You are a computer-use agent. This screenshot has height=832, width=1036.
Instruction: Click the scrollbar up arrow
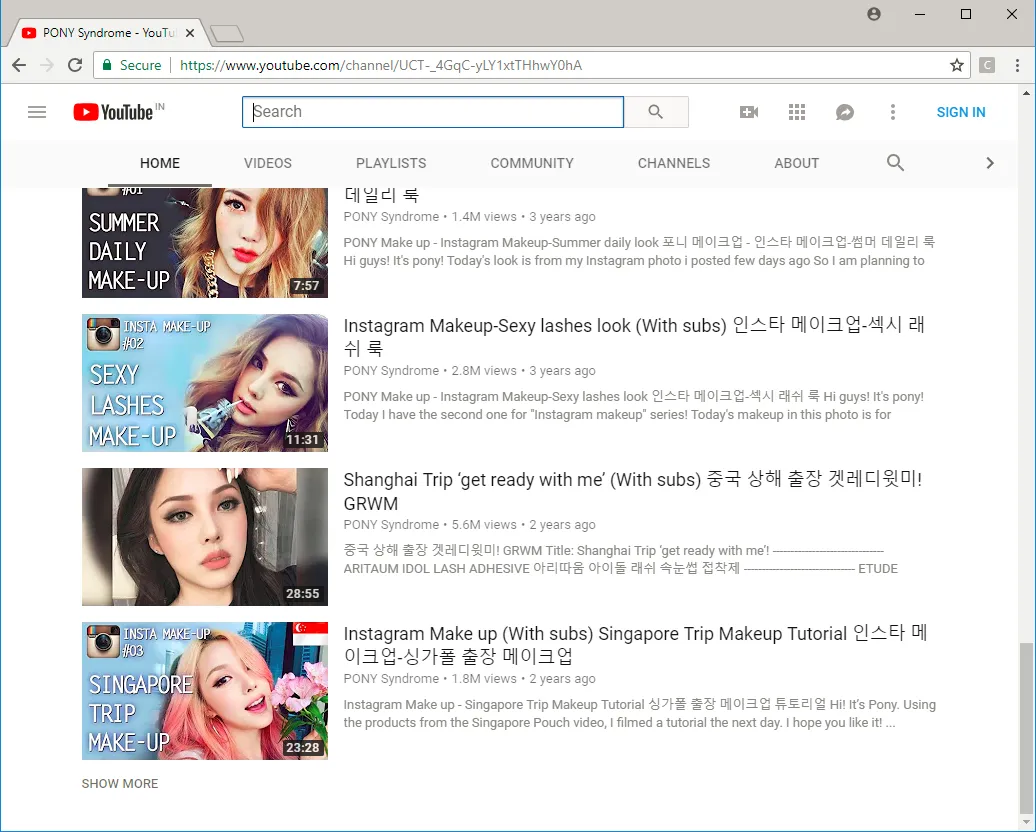click(1025, 93)
